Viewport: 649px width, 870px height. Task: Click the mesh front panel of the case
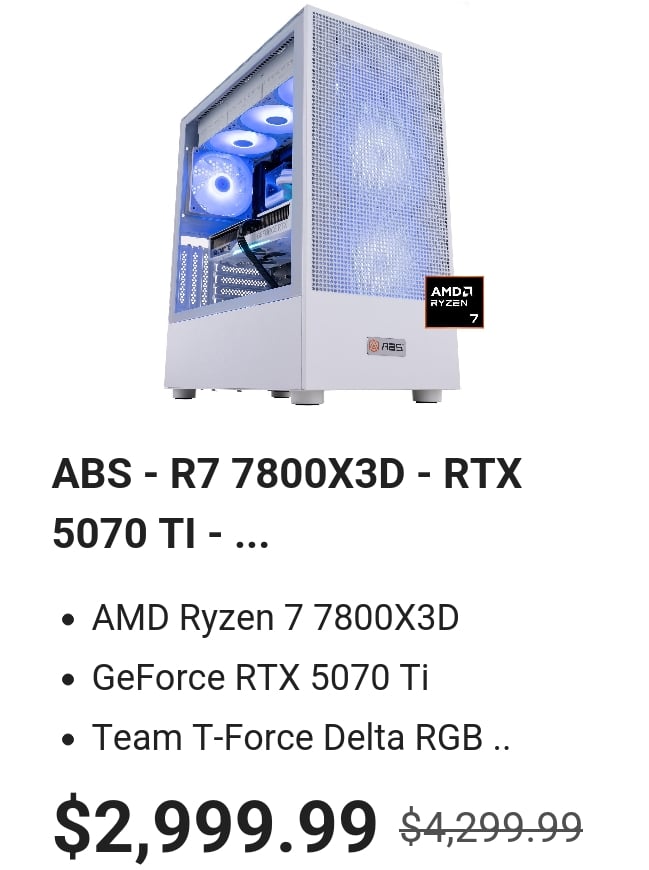click(378, 155)
